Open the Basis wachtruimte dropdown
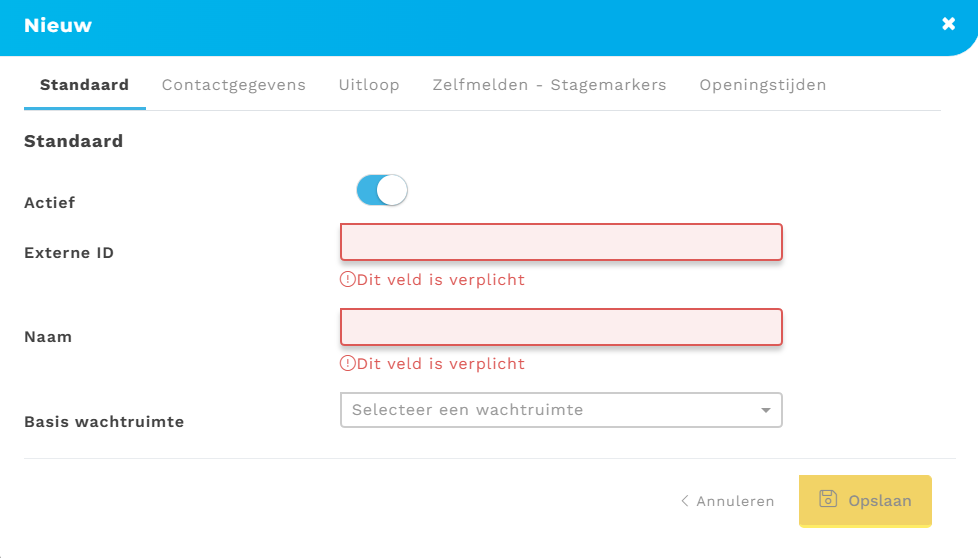Viewport: 978px width, 558px height. point(560,410)
